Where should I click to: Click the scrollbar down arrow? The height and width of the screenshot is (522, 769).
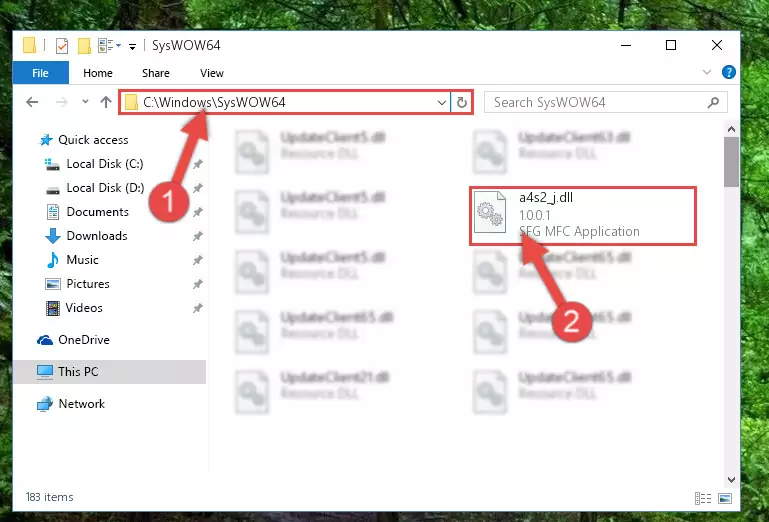pos(731,480)
